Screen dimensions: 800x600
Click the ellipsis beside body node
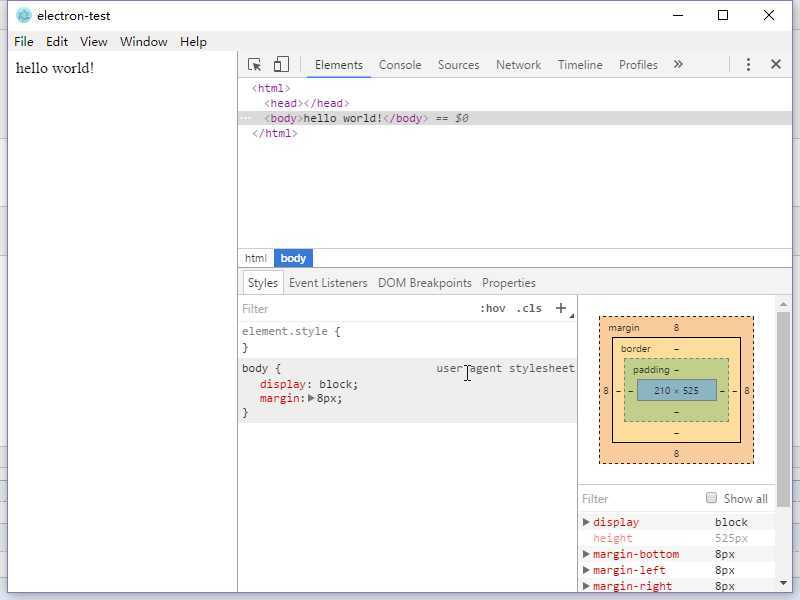click(x=245, y=118)
